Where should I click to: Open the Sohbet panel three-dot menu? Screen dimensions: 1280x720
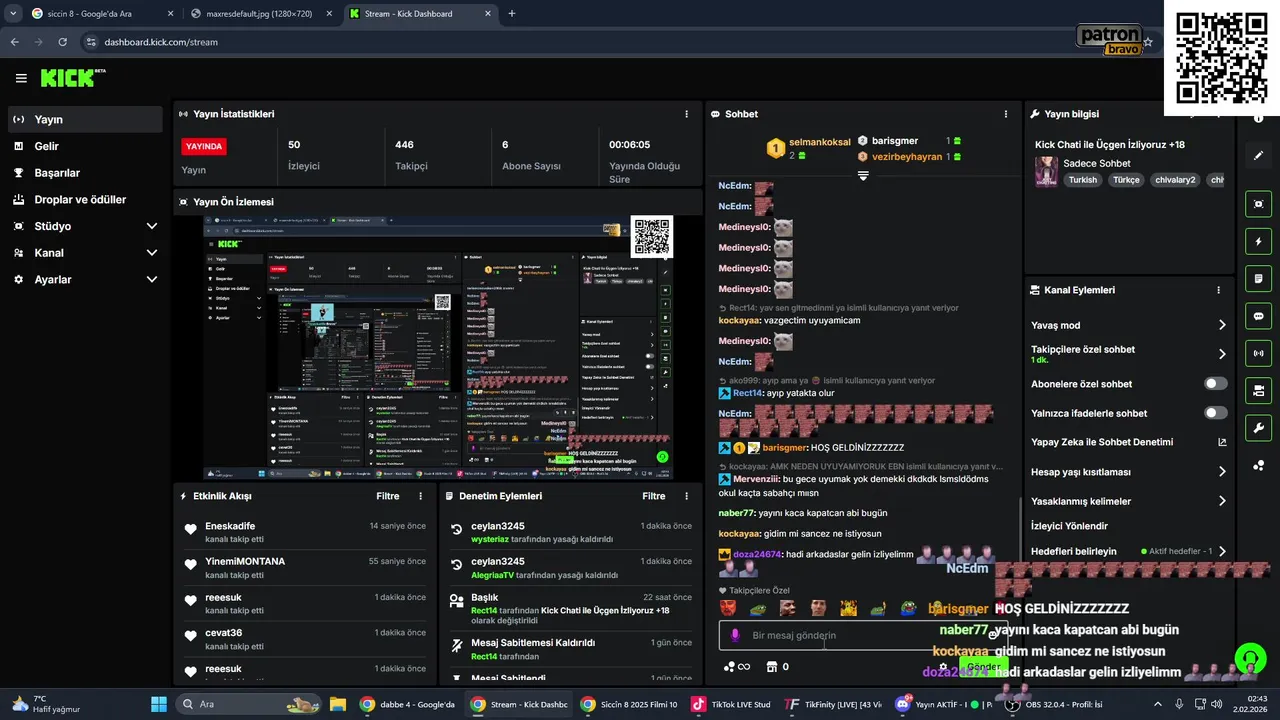click(1006, 114)
